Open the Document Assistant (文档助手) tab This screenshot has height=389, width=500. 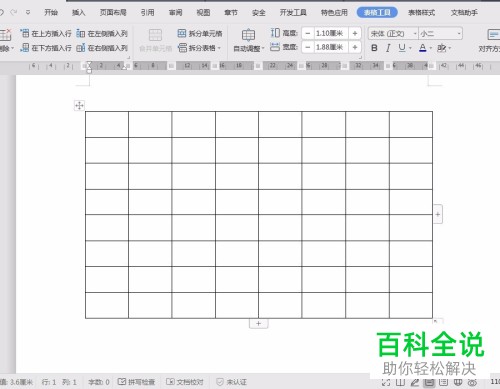(x=464, y=13)
